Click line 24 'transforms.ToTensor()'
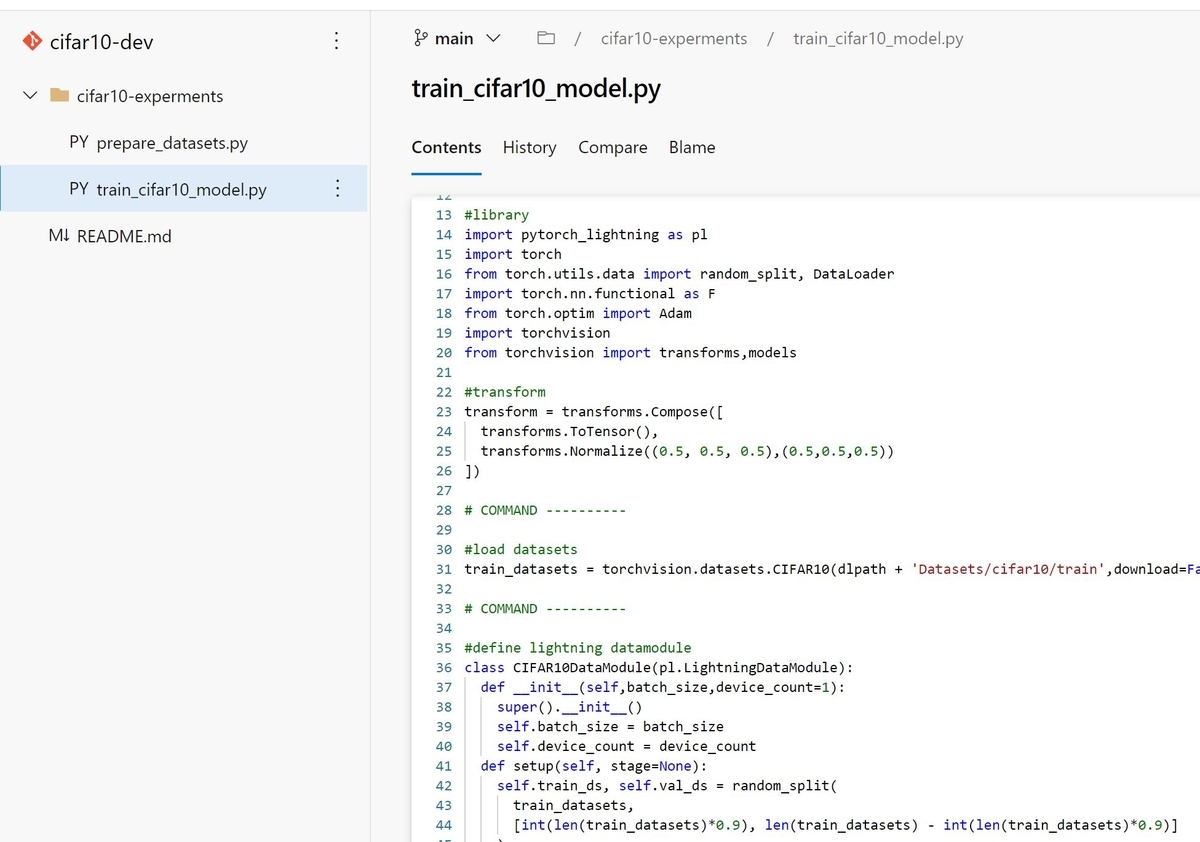The image size is (1200, 842). click(x=570, y=431)
